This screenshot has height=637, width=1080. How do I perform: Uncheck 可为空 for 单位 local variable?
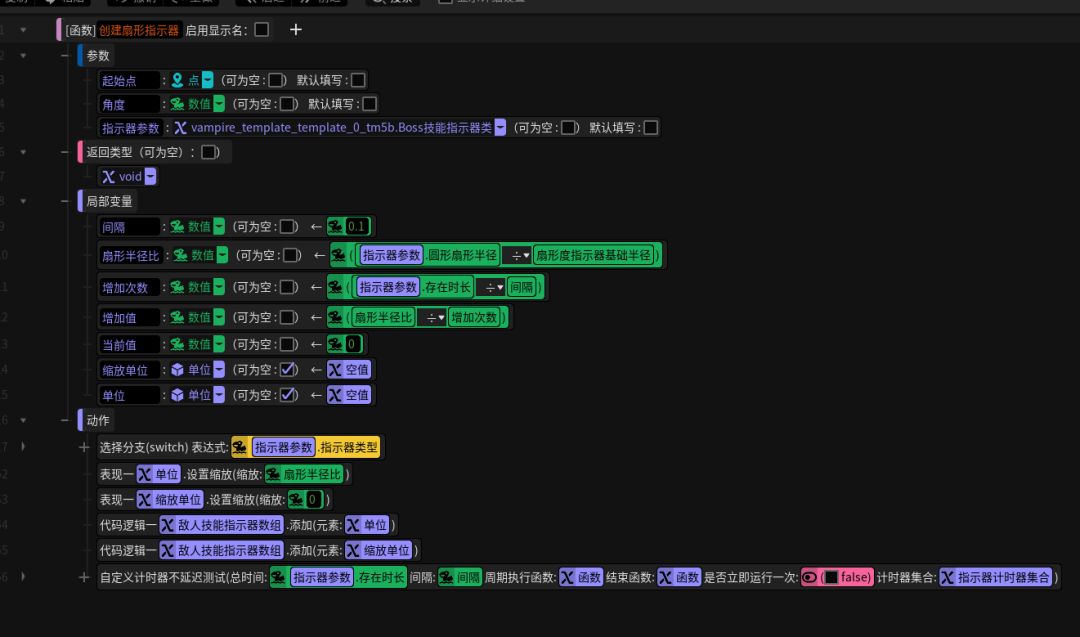(x=288, y=395)
